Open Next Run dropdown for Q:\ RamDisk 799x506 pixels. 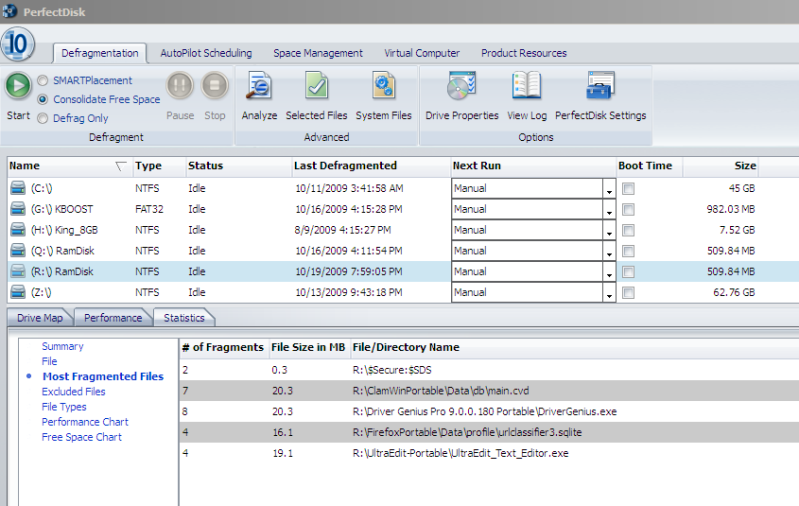pos(609,252)
